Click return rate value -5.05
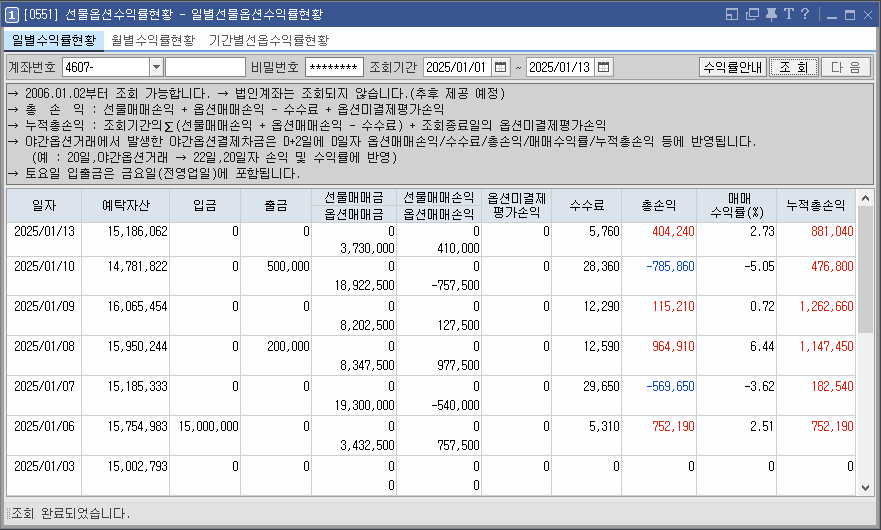881x530 pixels. click(759, 266)
